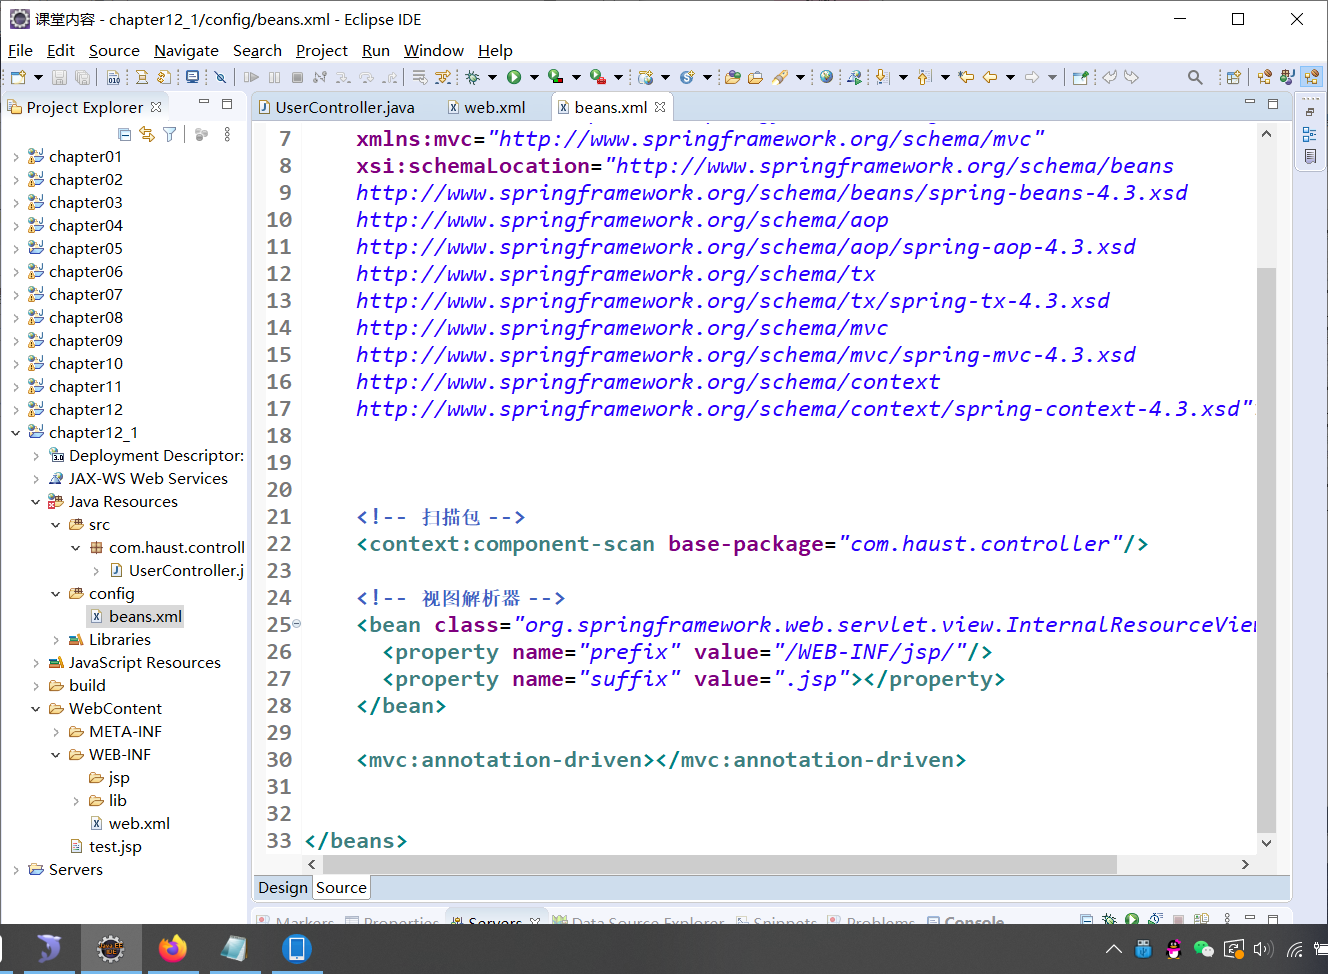This screenshot has width=1328, height=974.
Task: Click the Save icon in toolbar
Action: pos(59,77)
